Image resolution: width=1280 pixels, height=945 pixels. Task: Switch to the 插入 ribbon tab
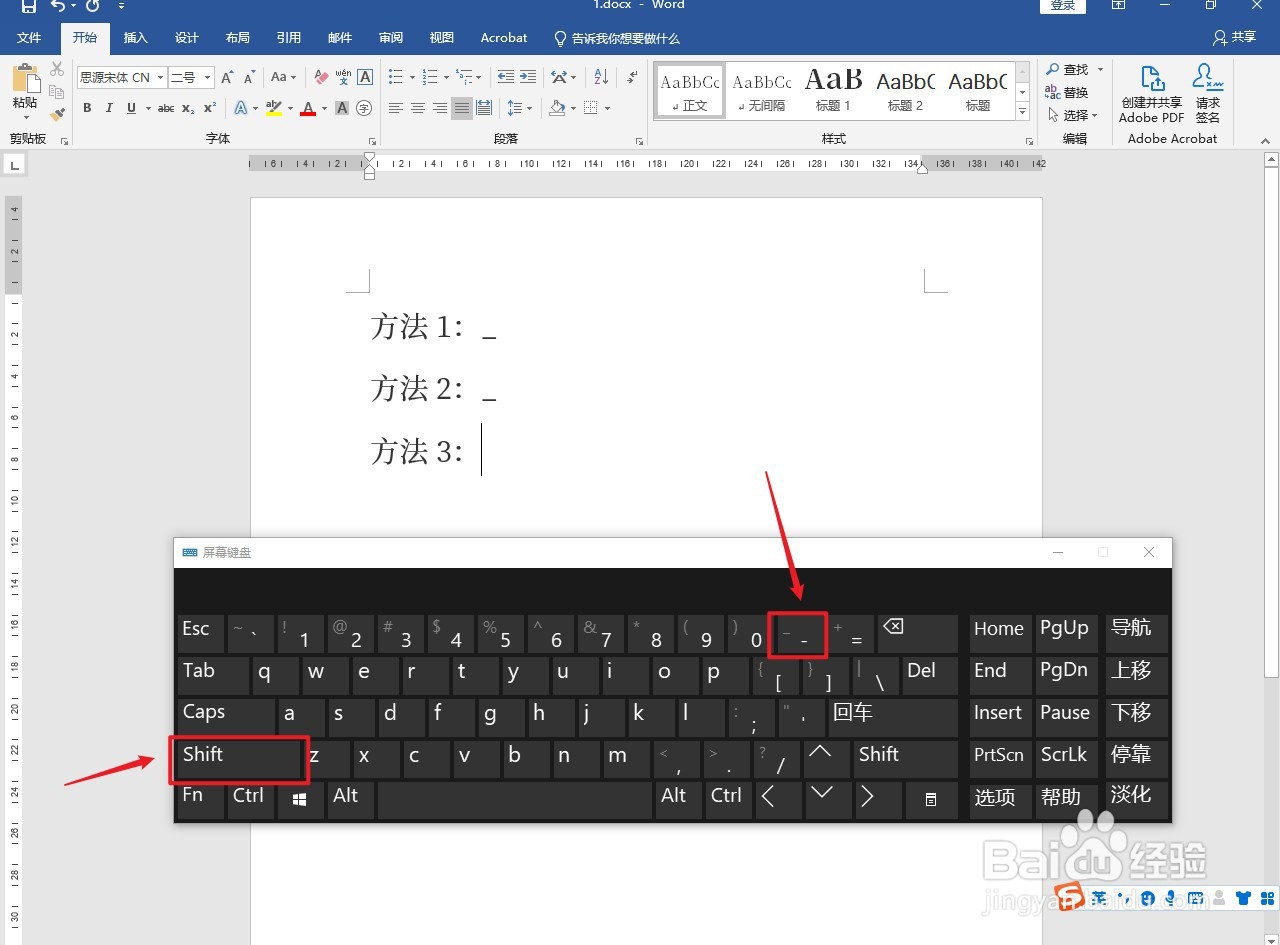pyautogui.click(x=135, y=38)
